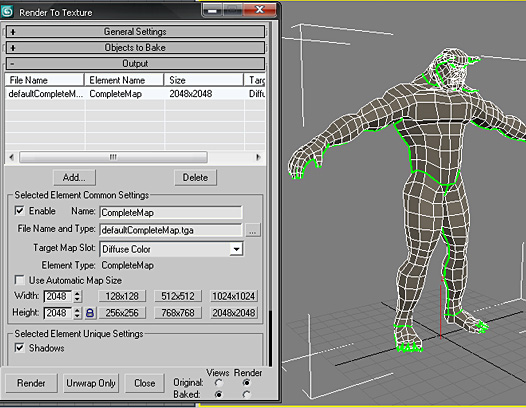Click the Element Name column header
Viewport: 526px width, 408px height.
pyautogui.click(x=124, y=80)
